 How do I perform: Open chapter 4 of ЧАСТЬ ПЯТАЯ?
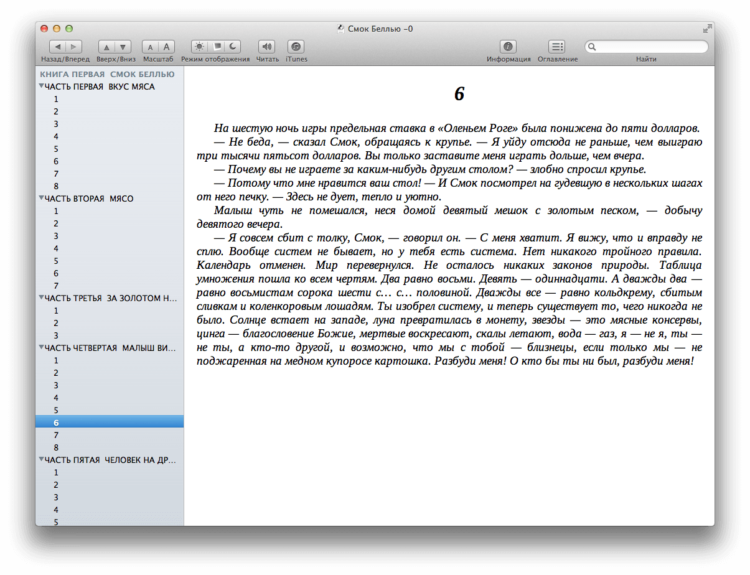[56, 509]
